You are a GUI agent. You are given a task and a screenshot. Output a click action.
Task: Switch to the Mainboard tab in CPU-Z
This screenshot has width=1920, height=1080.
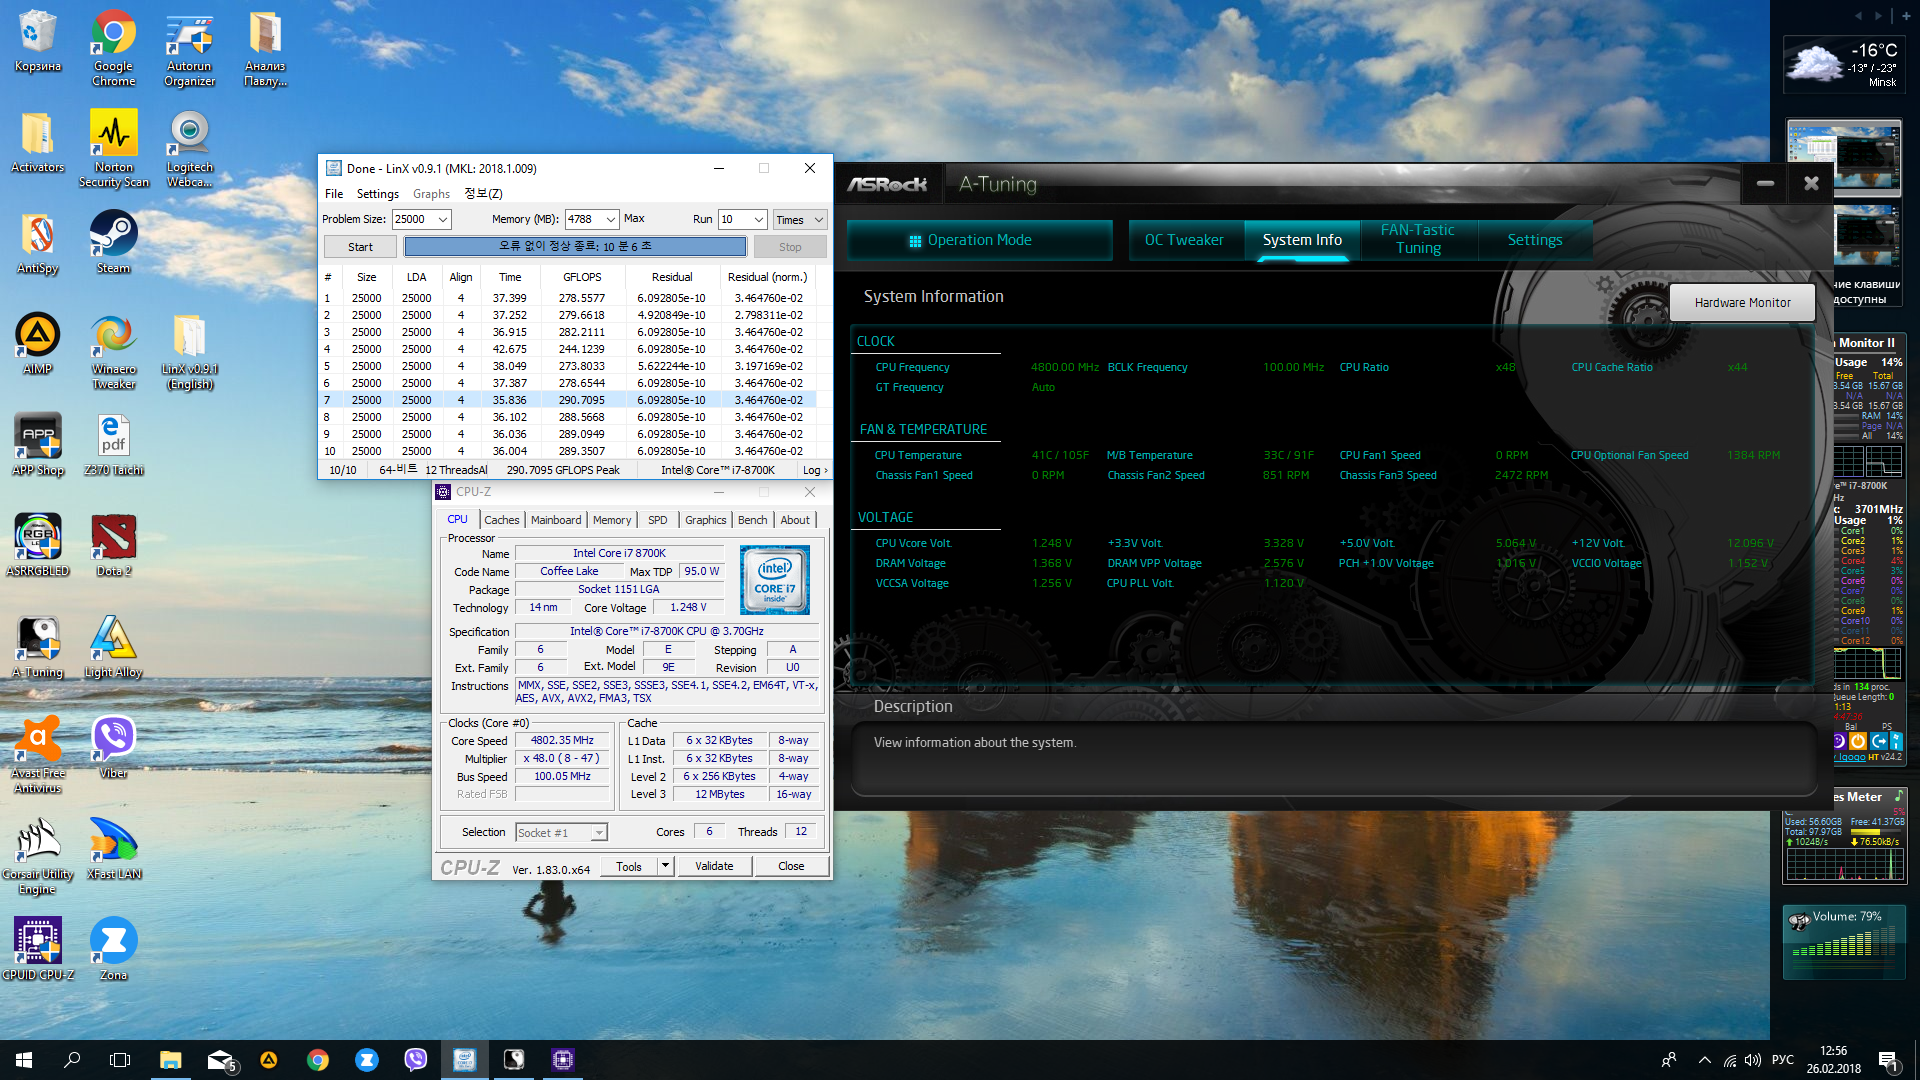click(555, 520)
